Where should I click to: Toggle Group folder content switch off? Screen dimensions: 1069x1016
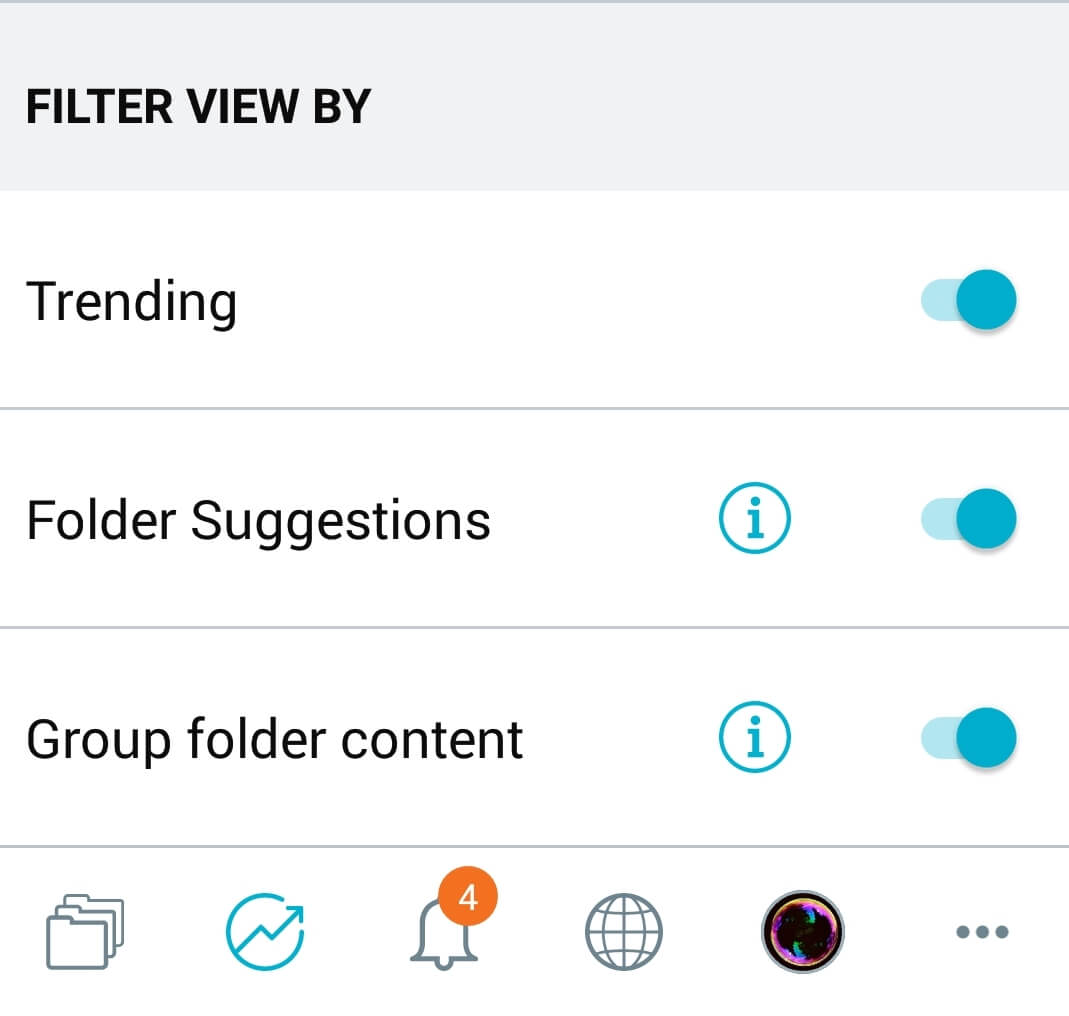point(969,738)
